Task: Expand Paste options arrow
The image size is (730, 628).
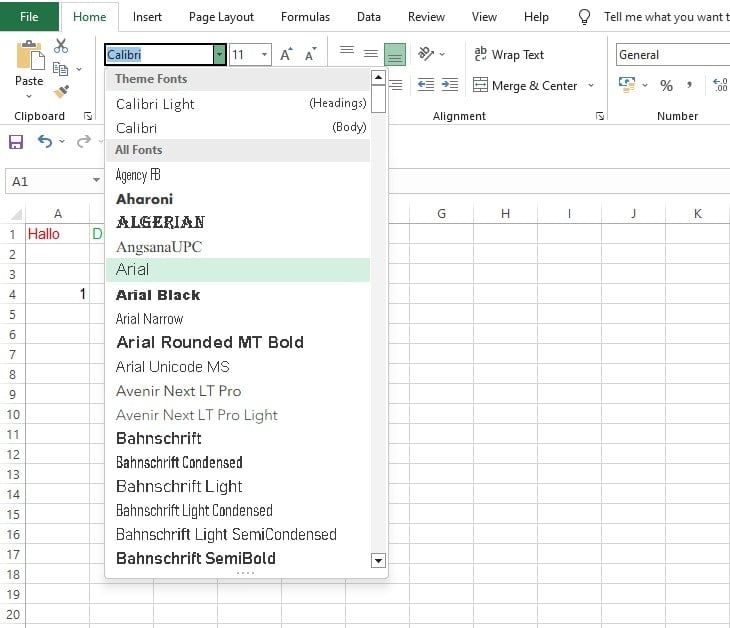Action: coord(29,96)
